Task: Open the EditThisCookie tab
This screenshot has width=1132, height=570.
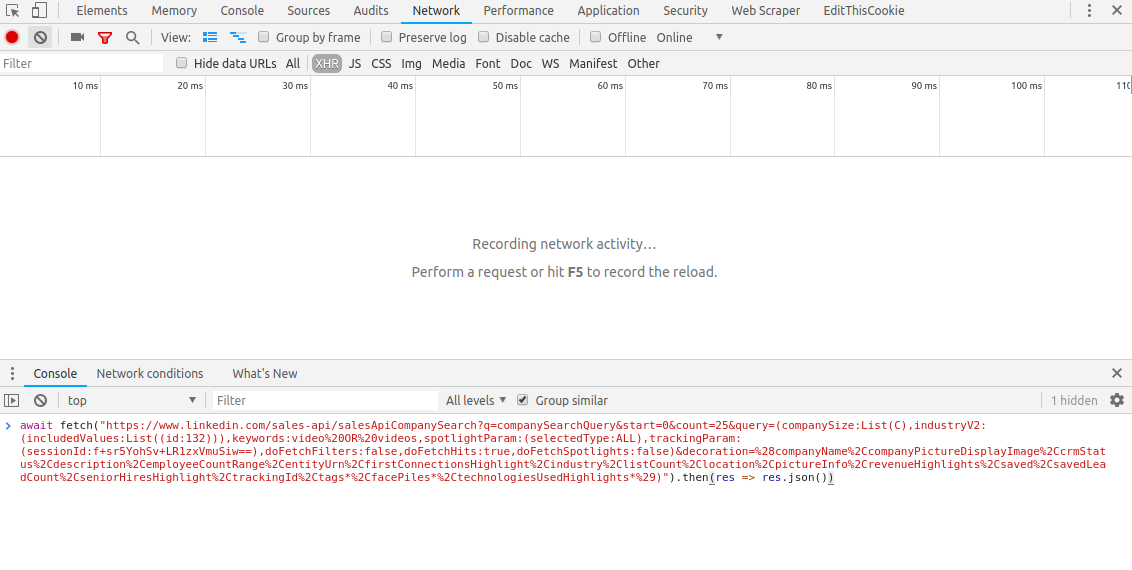Action: pyautogui.click(x=863, y=11)
